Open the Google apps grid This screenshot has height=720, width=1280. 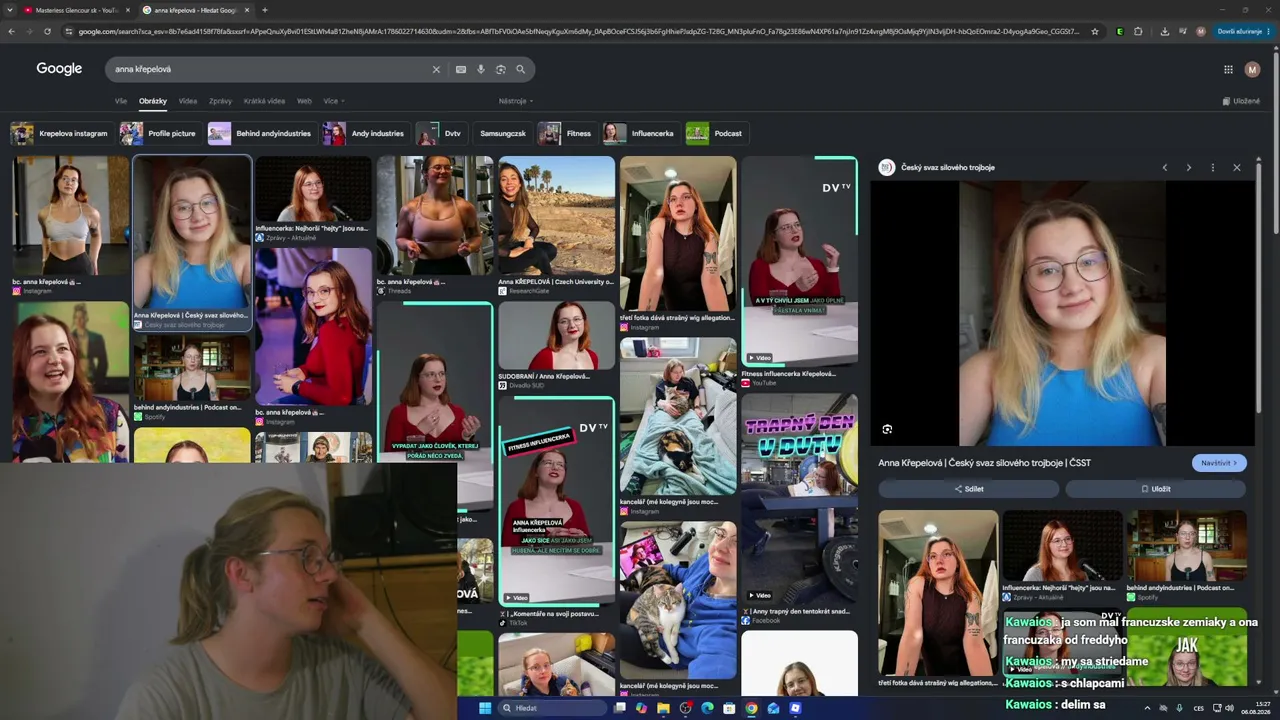1228,69
